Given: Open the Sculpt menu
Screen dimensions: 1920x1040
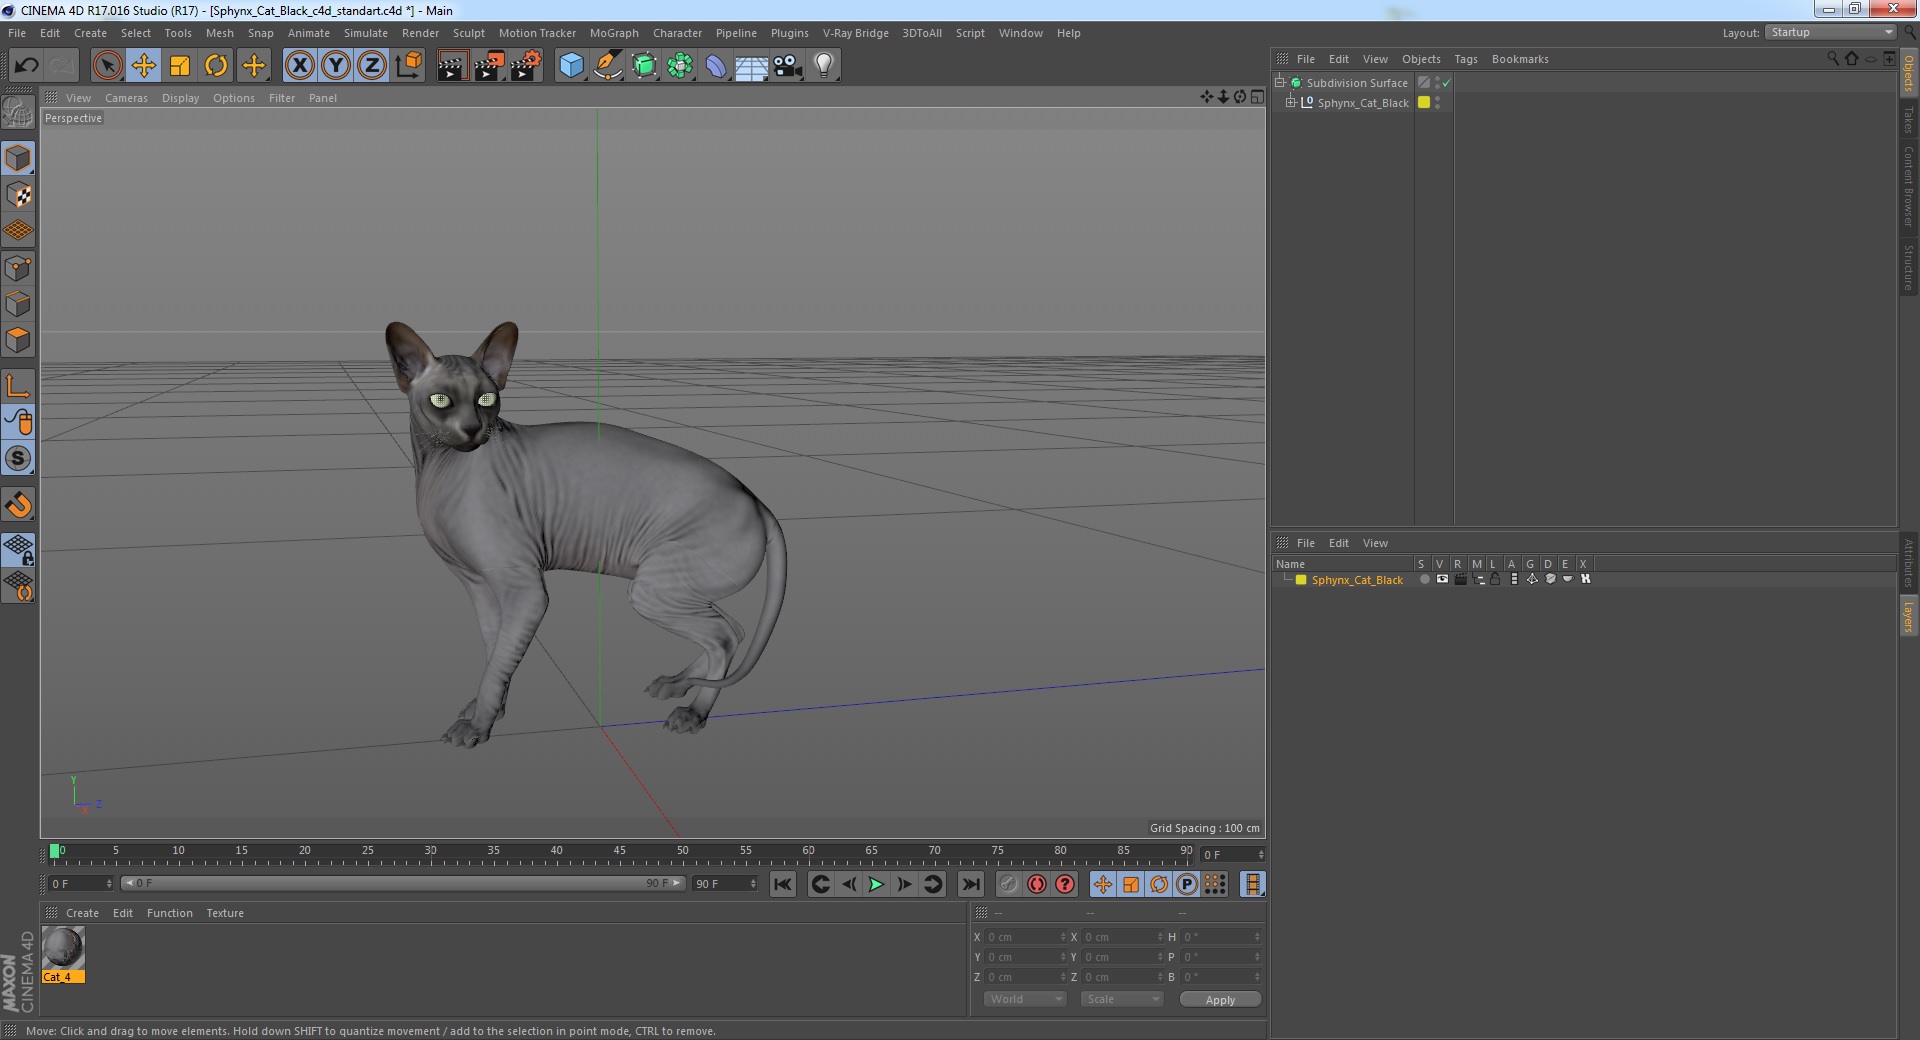Looking at the screenshot, I should tap(468, 33).
